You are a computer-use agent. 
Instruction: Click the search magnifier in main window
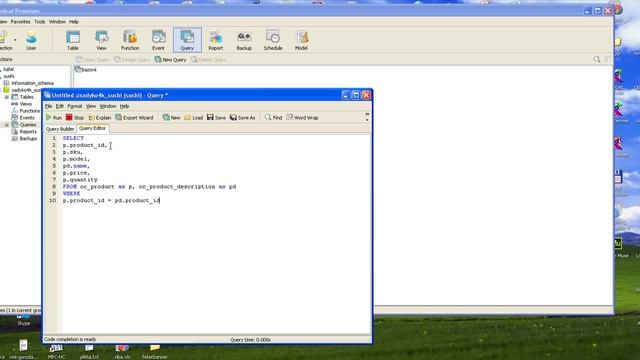tap(597, 60)
